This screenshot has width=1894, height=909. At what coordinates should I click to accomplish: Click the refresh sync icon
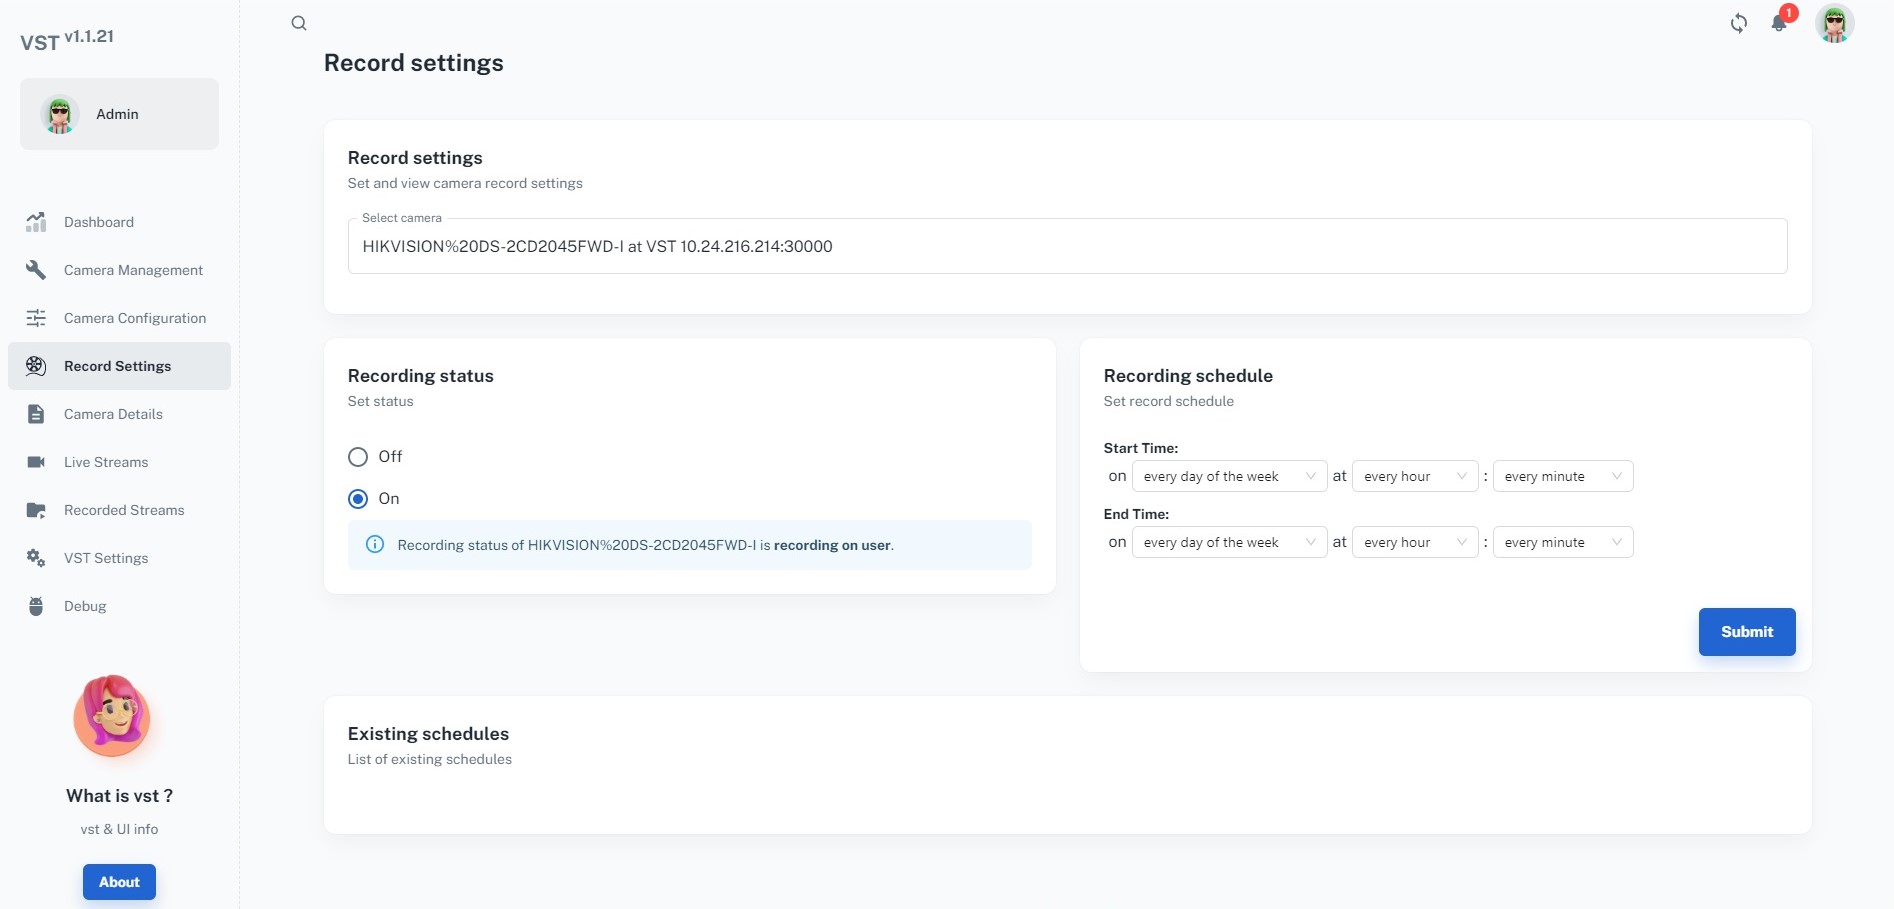click(1739, 24)
